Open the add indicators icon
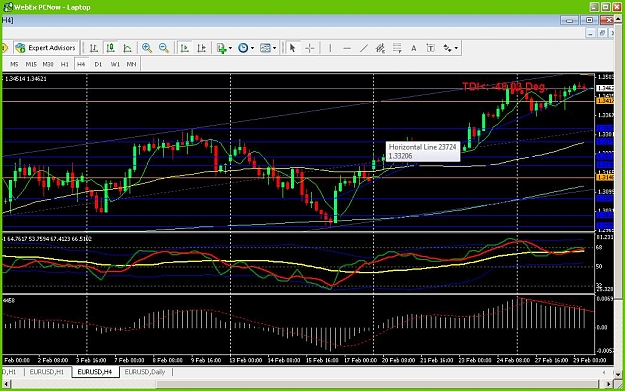The height and width of the screenshot is (391, 625). pos(222,48)
